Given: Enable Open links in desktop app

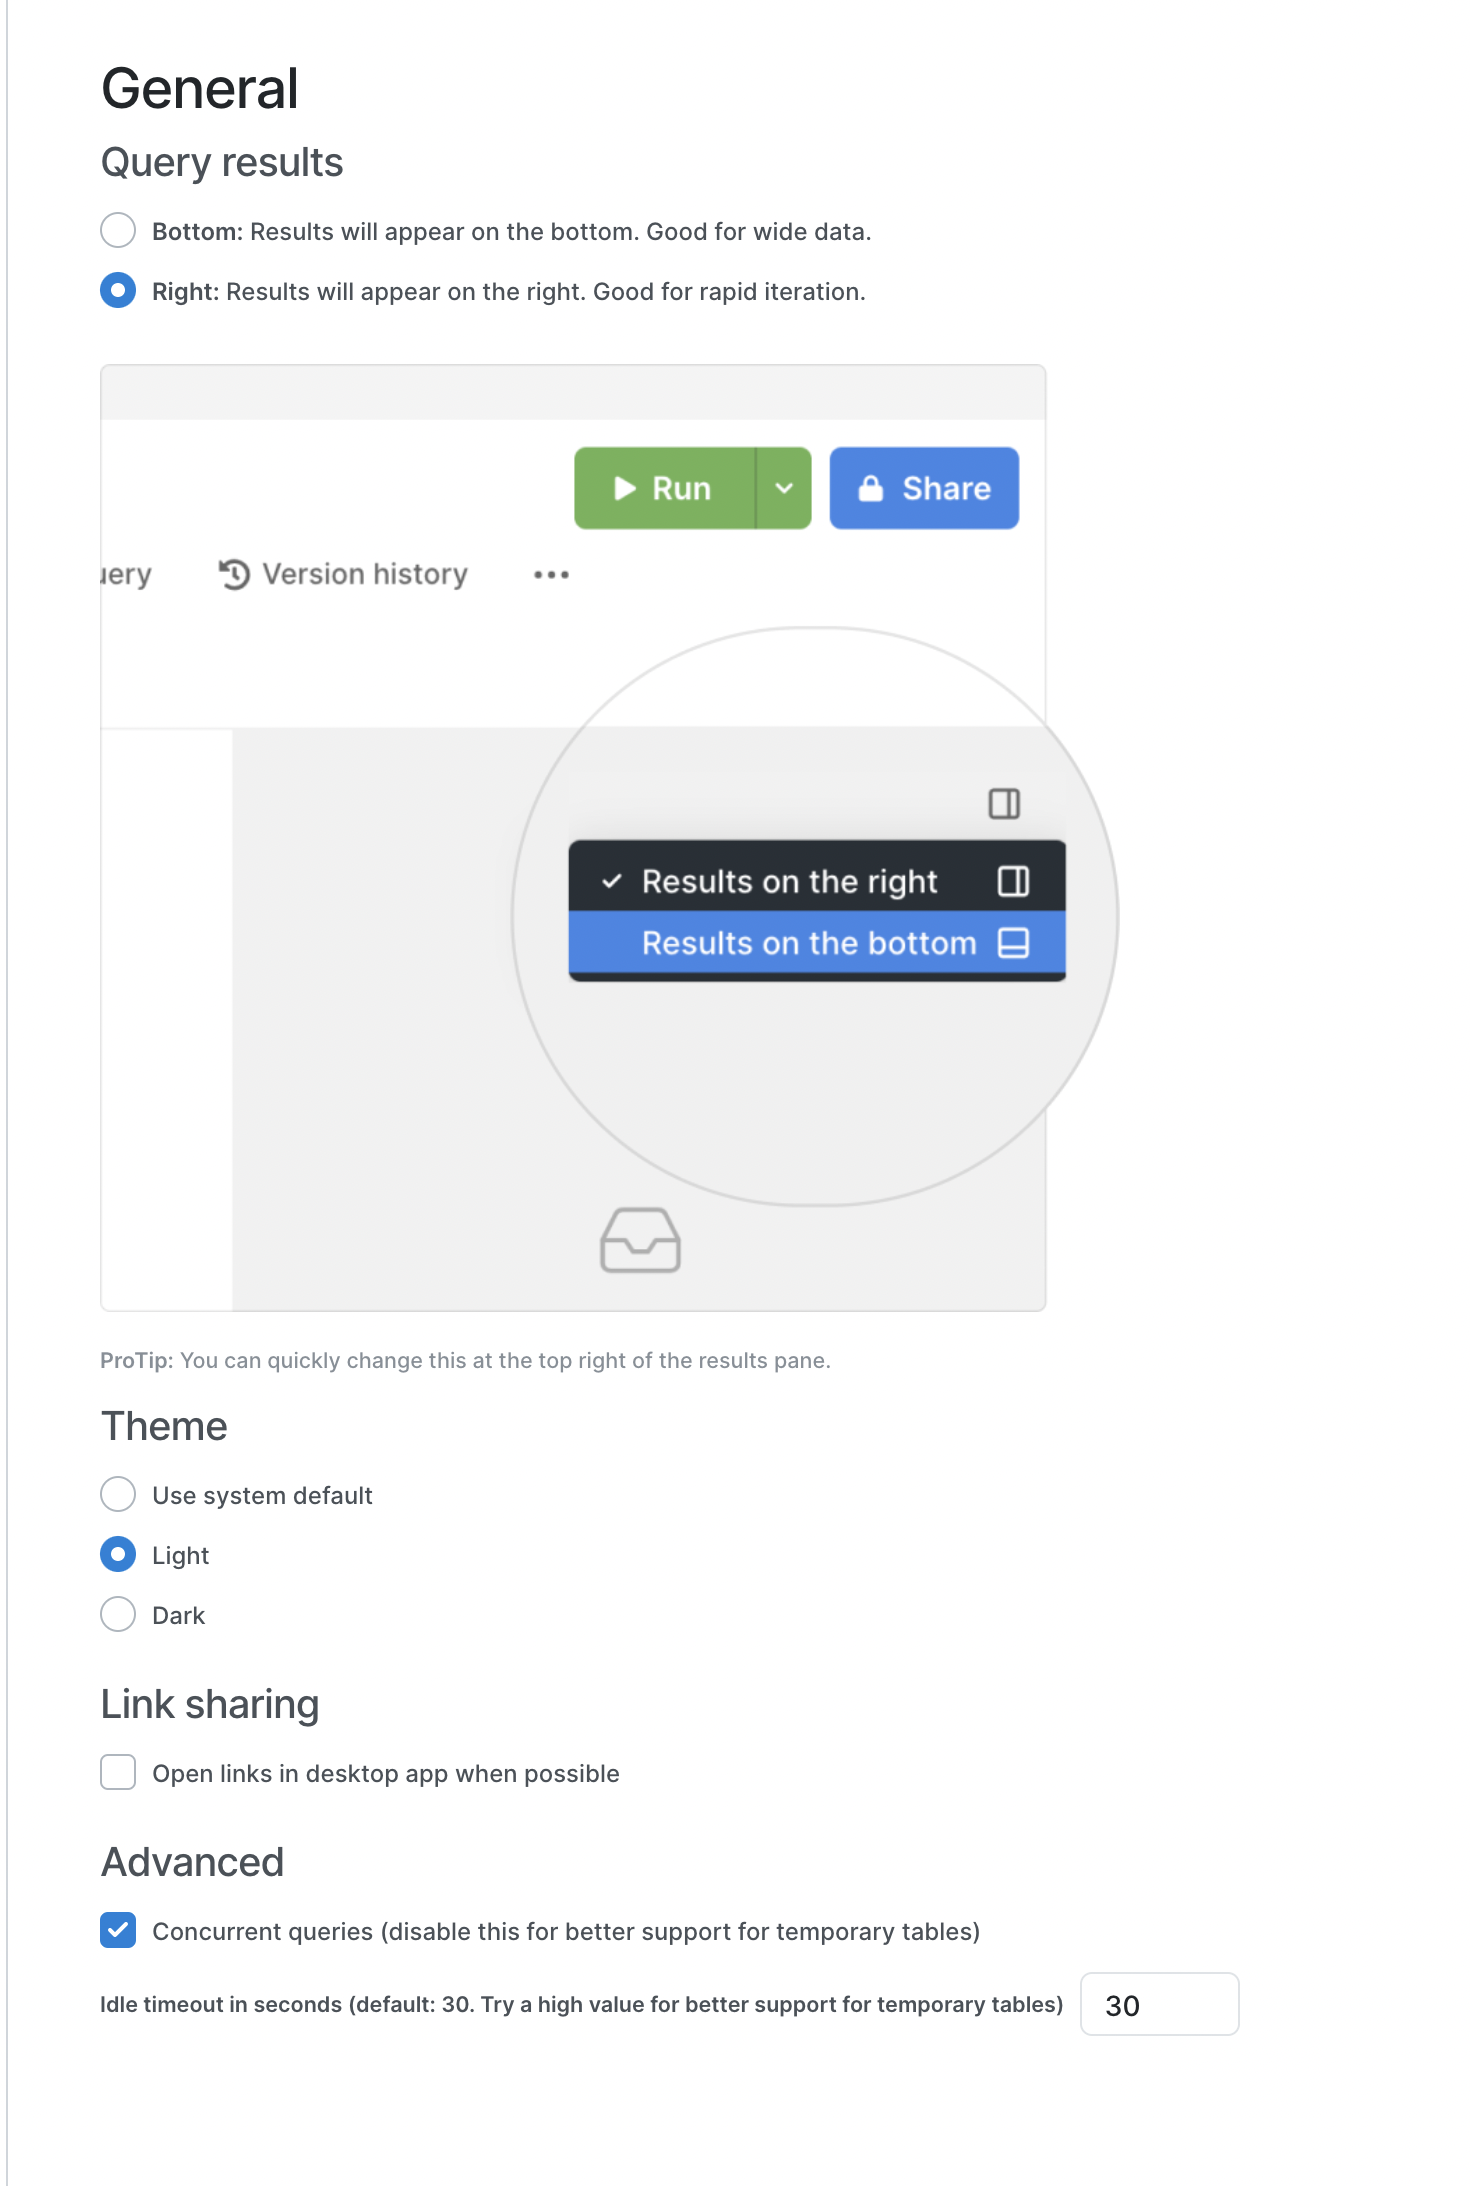Looking at the screenshot, I should coord(118,1772).
